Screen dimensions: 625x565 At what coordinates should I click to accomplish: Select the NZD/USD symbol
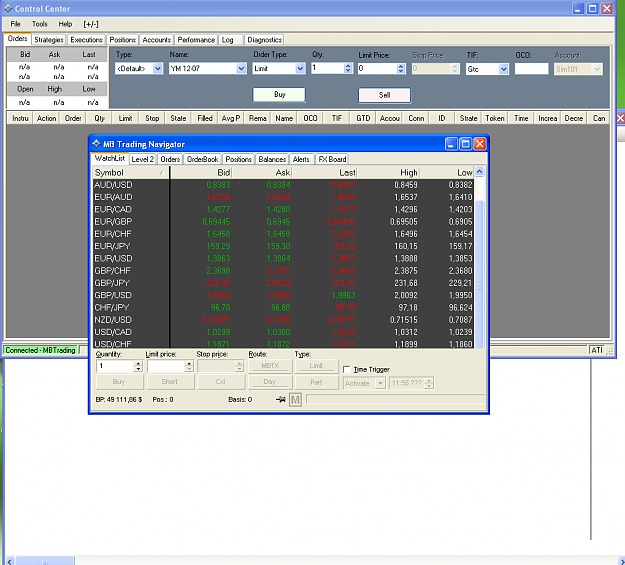[113, 320]
